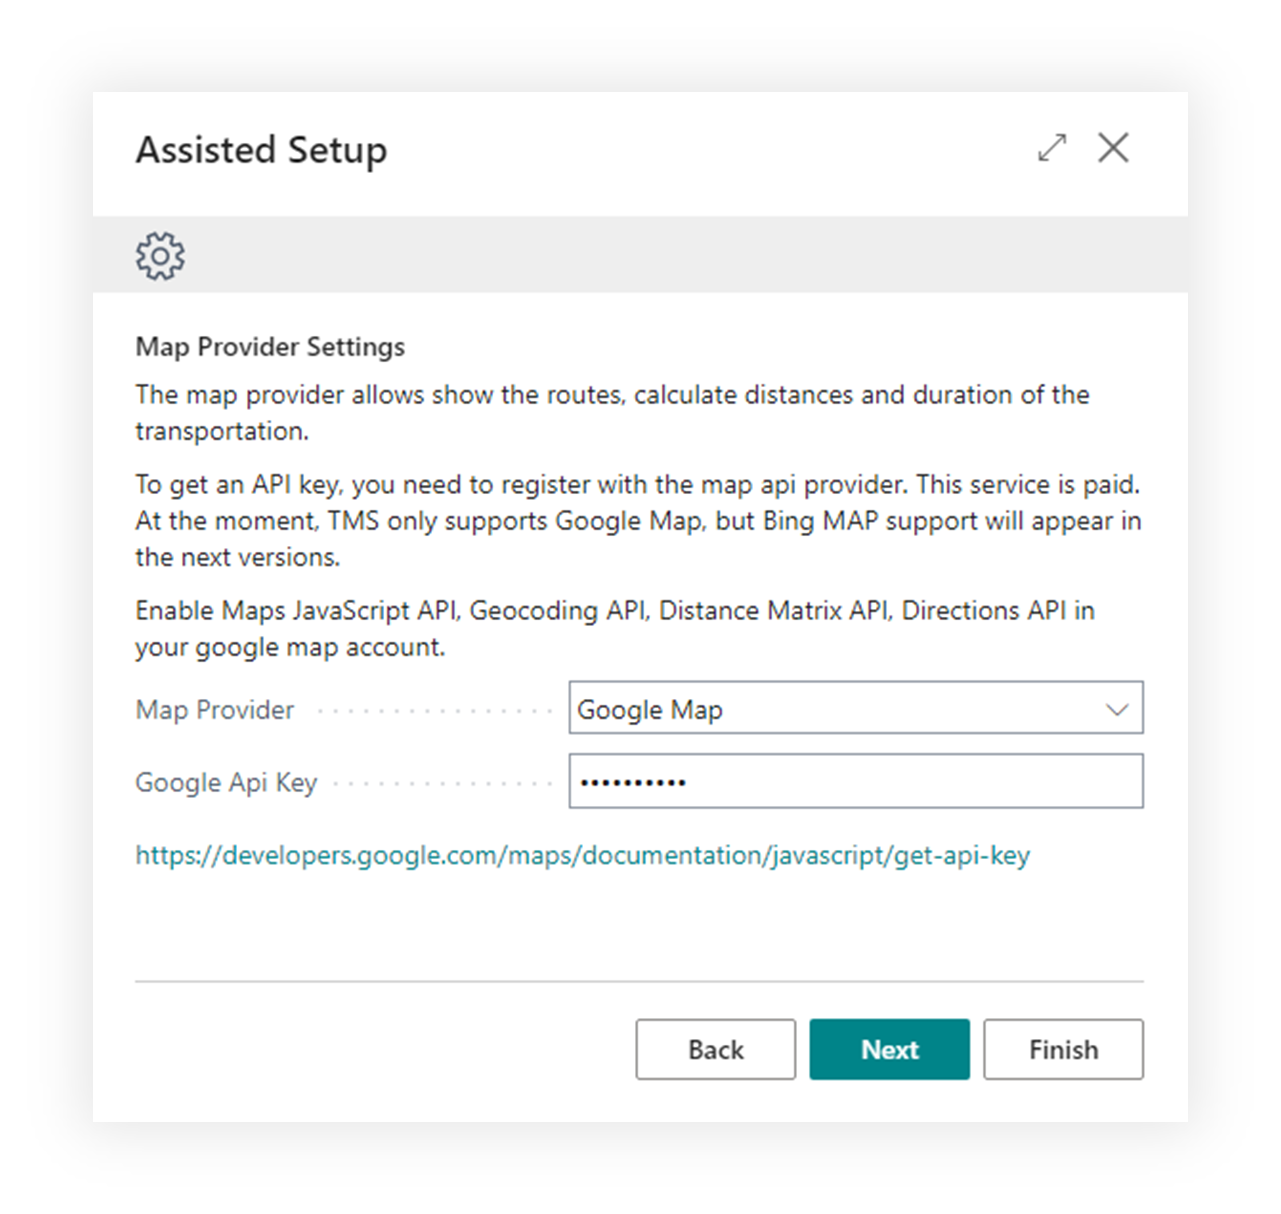Go Back to the previous setup step
This screenshot has height=1214, width=1281.
pos(714,1049)
